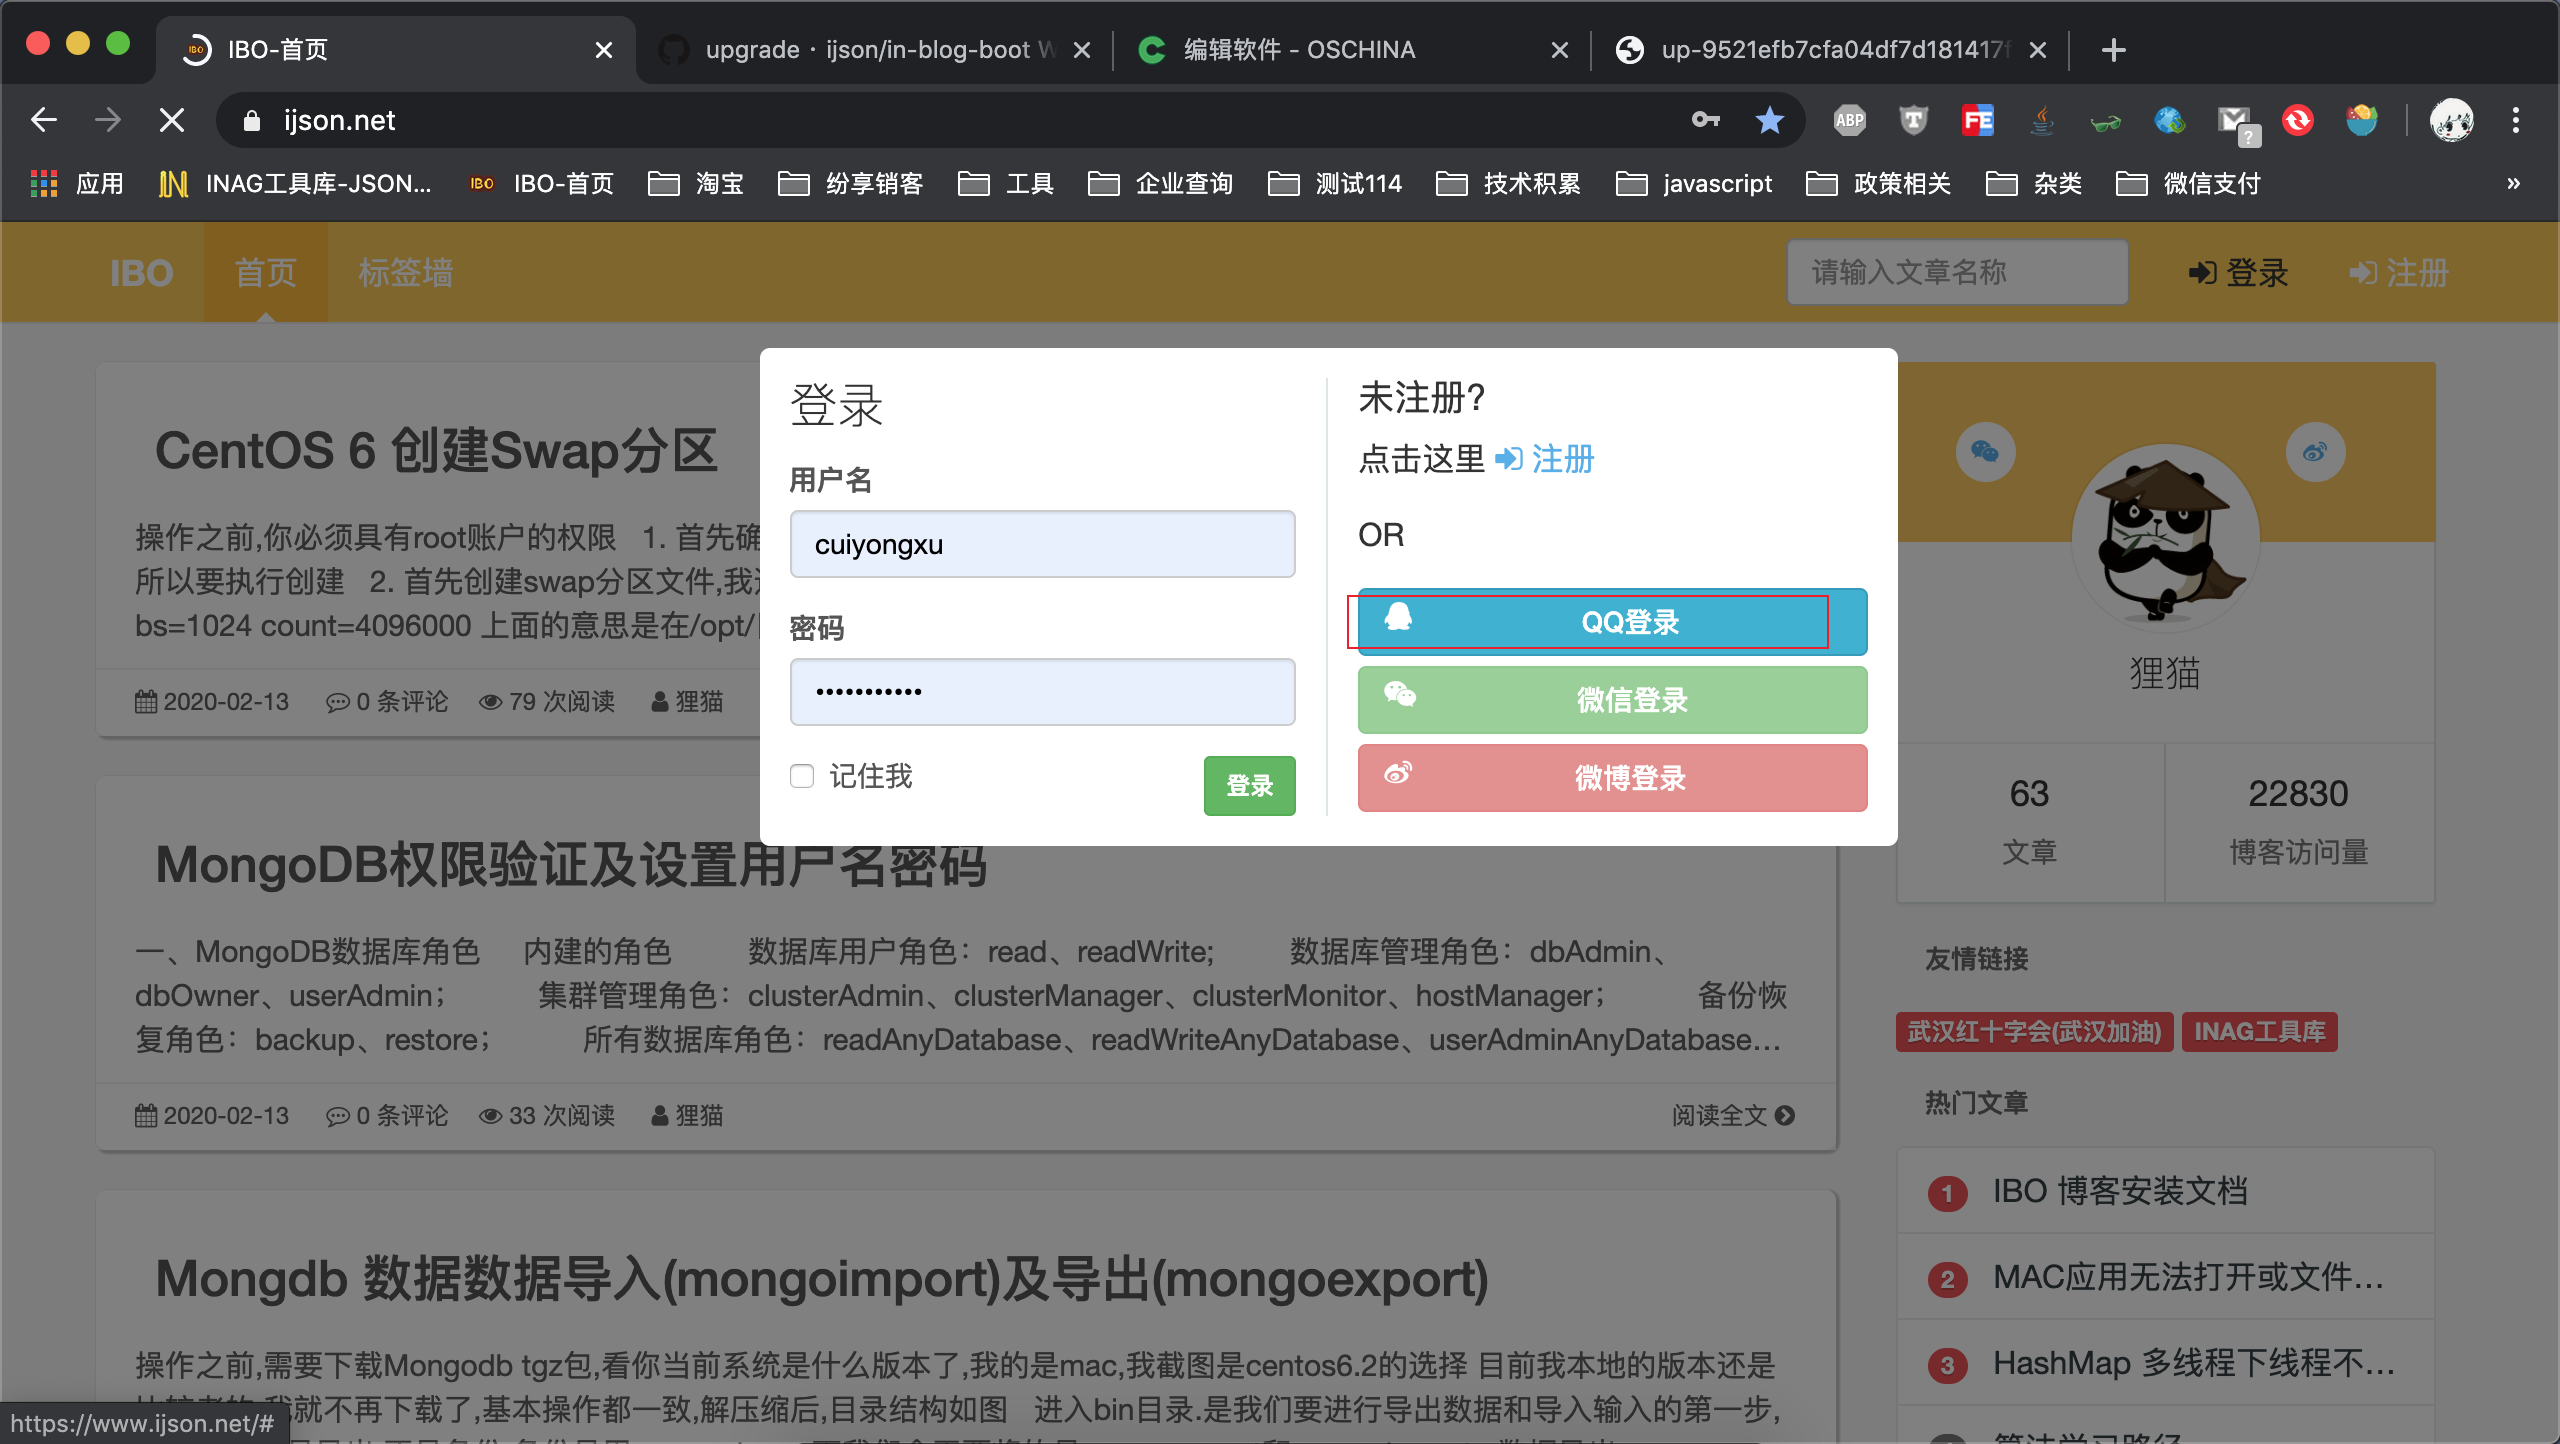Open the mail extension icon
This screenshot has height=1444, width=2560.
[x=2236, y=124]
